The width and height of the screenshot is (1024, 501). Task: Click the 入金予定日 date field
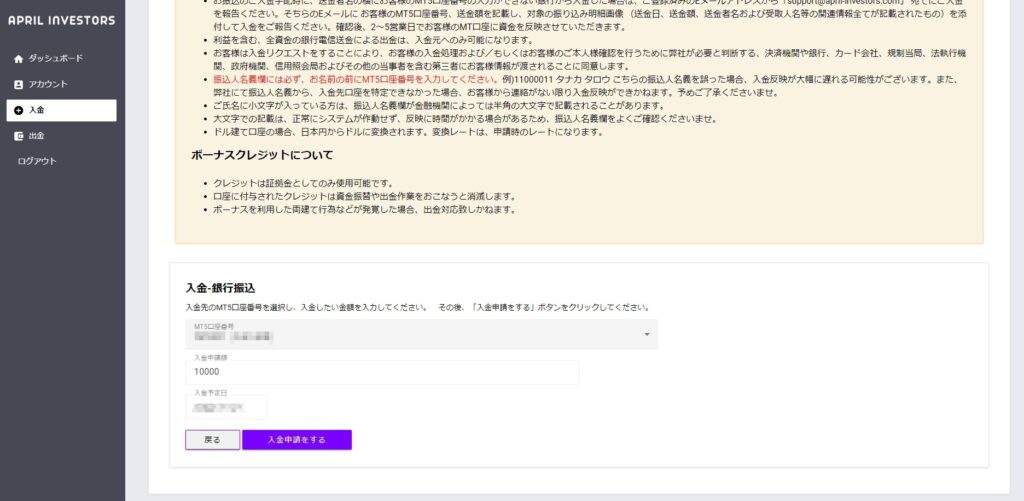pyautogui.click(x=226, y=408)
